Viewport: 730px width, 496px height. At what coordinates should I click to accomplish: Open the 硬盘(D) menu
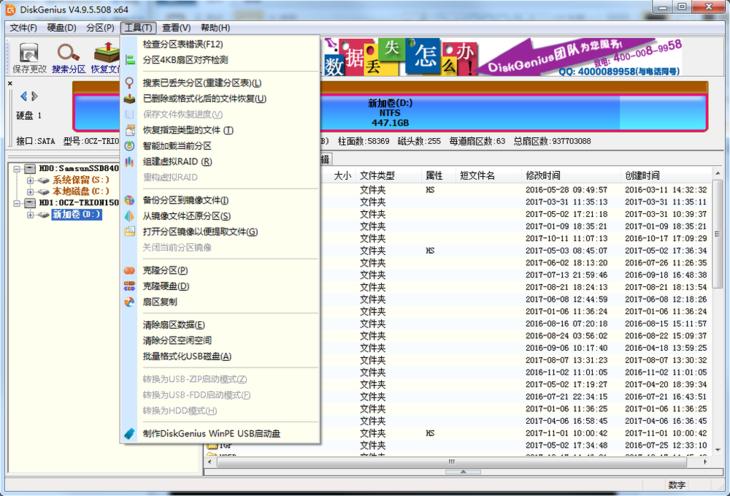pos(61,28)
